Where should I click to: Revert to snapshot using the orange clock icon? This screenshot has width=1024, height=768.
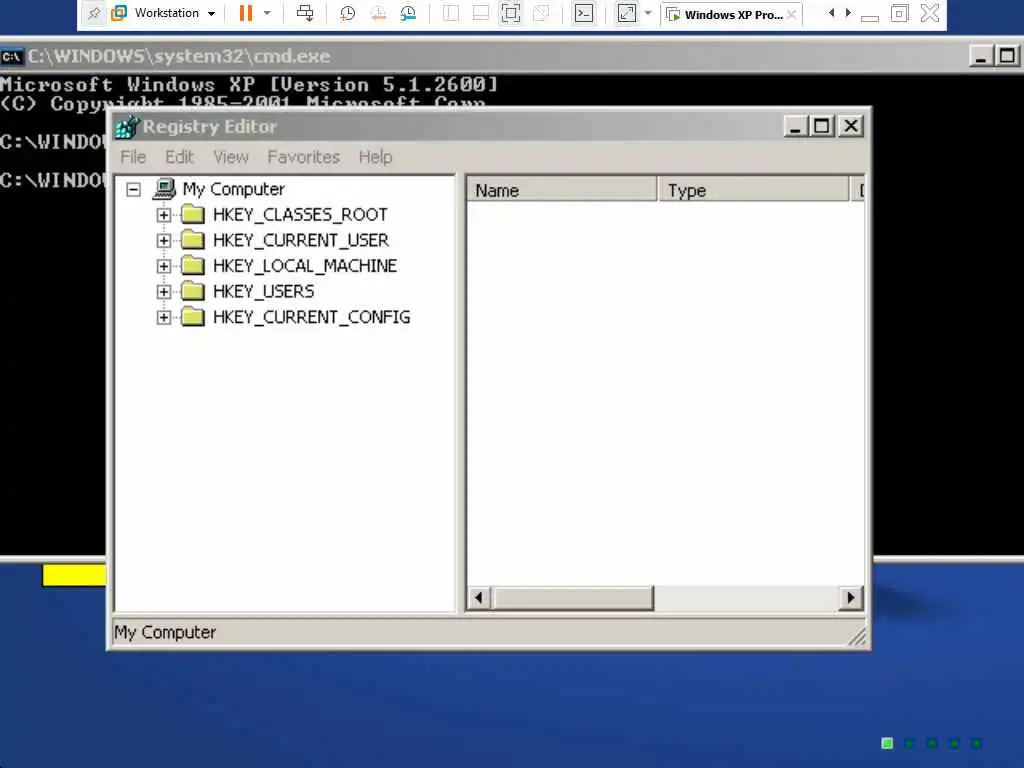(x=377, y=13)
